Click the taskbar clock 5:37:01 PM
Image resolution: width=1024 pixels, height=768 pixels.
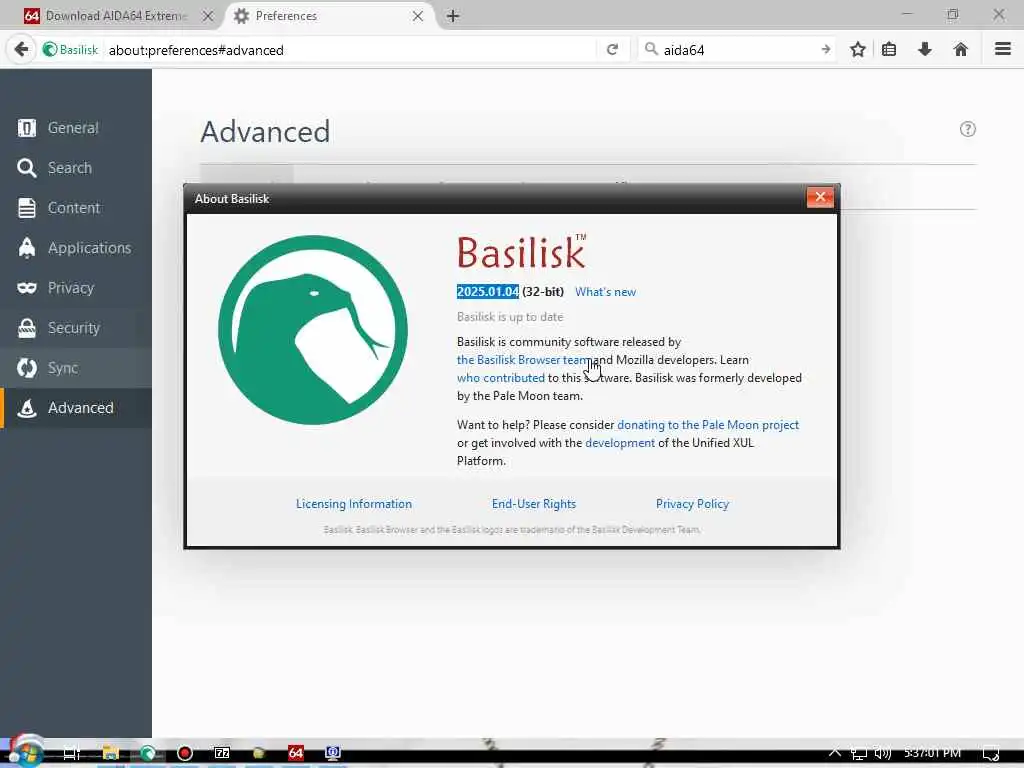tap(932, 753)
